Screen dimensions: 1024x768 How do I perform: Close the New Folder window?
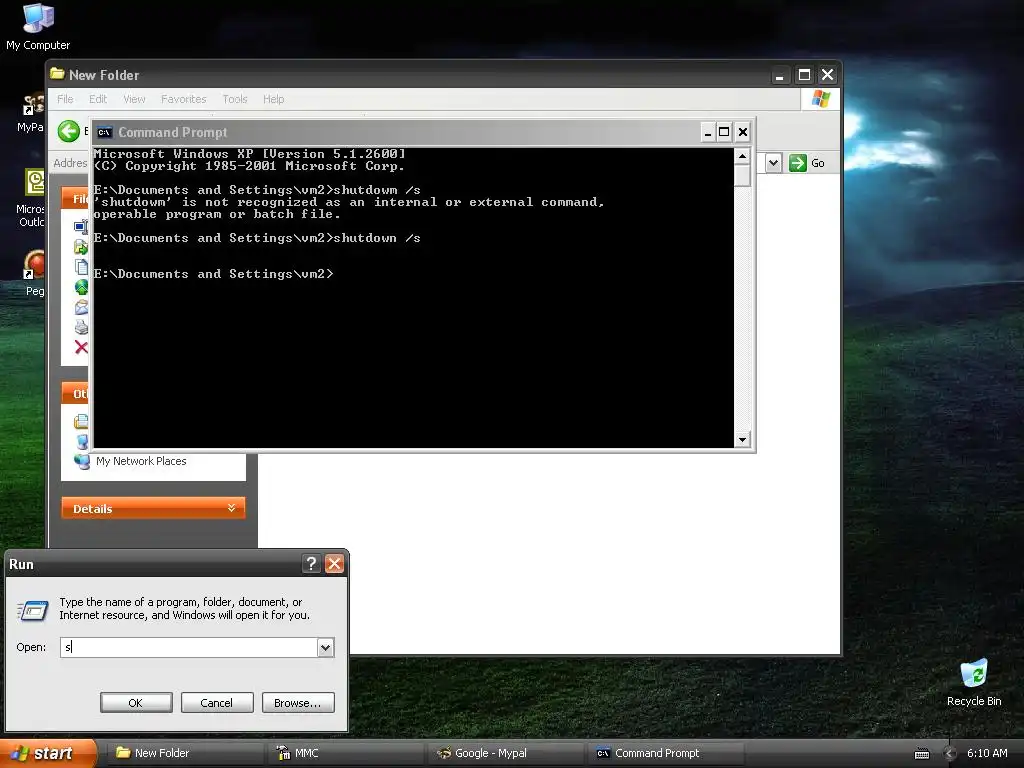coord(827,75)
